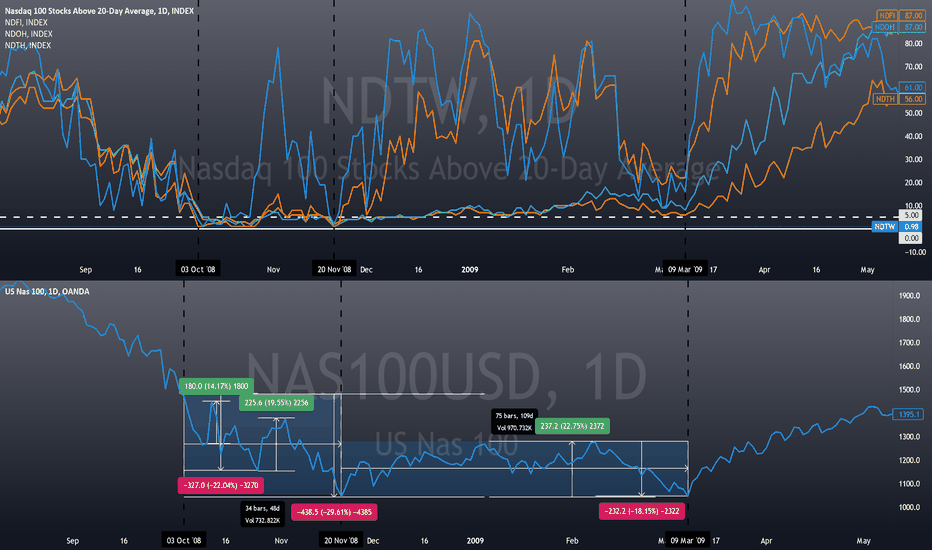The height and width of the screenshot is (550, 932).
Task: Click 'Nov' on the lower pane time axis
Action: point(281,541)
